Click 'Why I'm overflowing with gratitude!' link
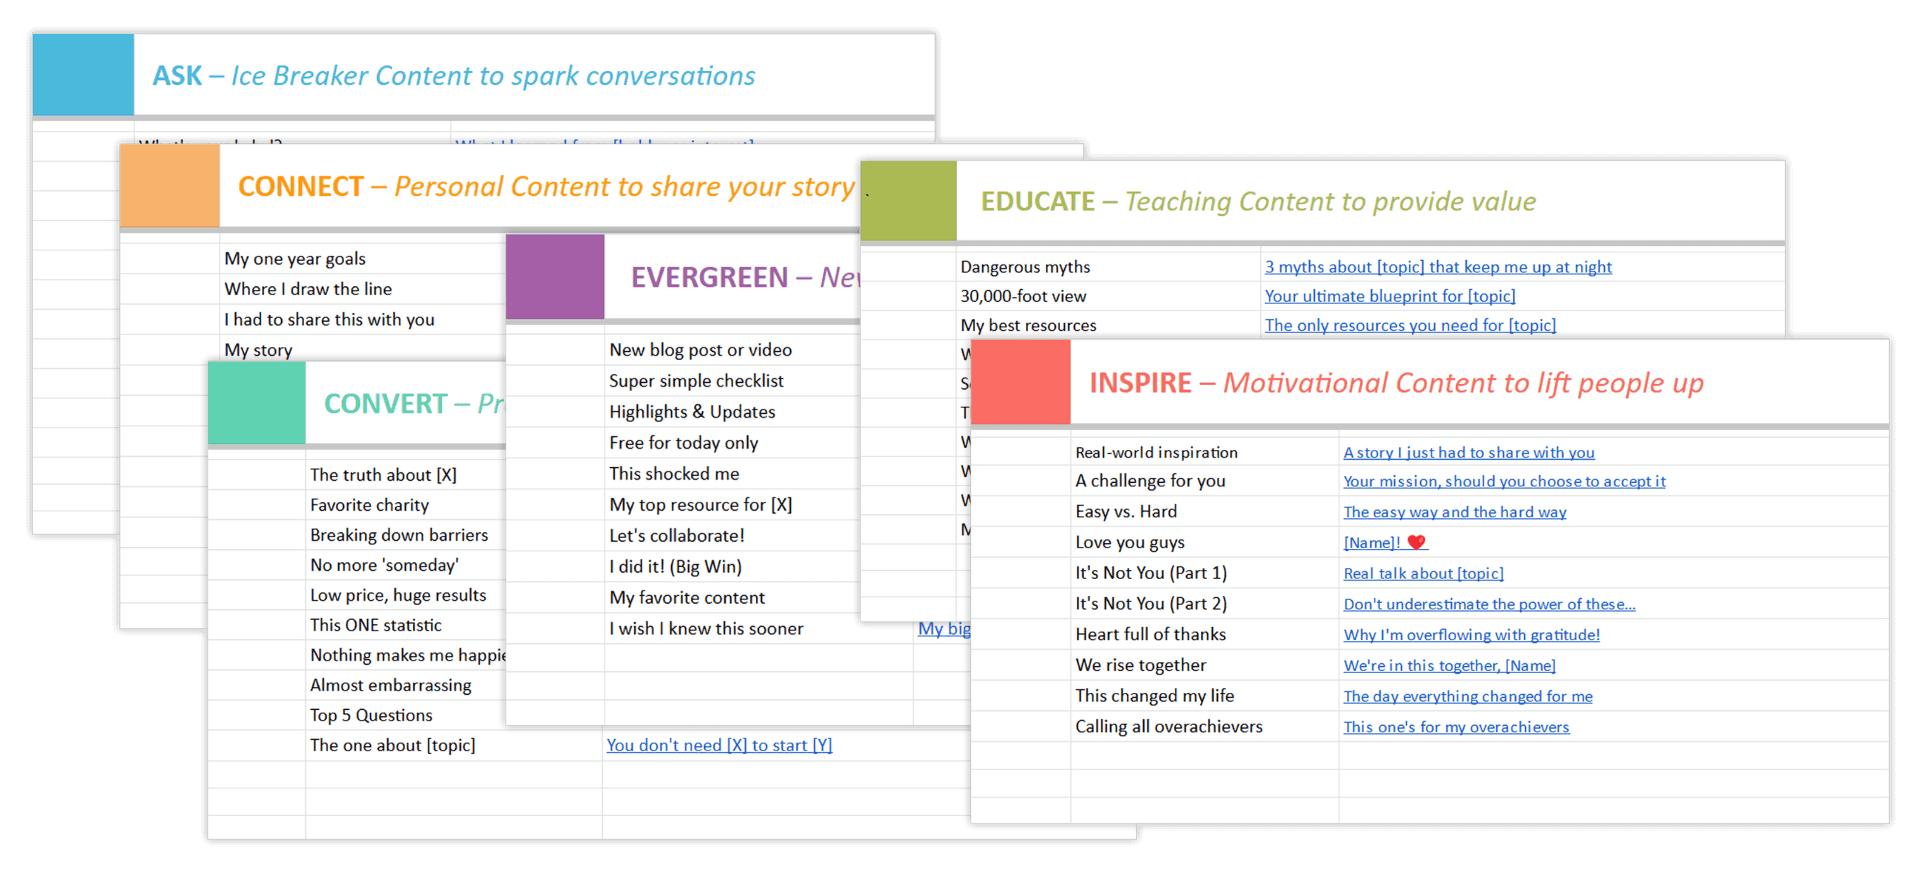The height and width of the screenshot is (870, 1920). pyautogui.click(x=1471, y=635)
